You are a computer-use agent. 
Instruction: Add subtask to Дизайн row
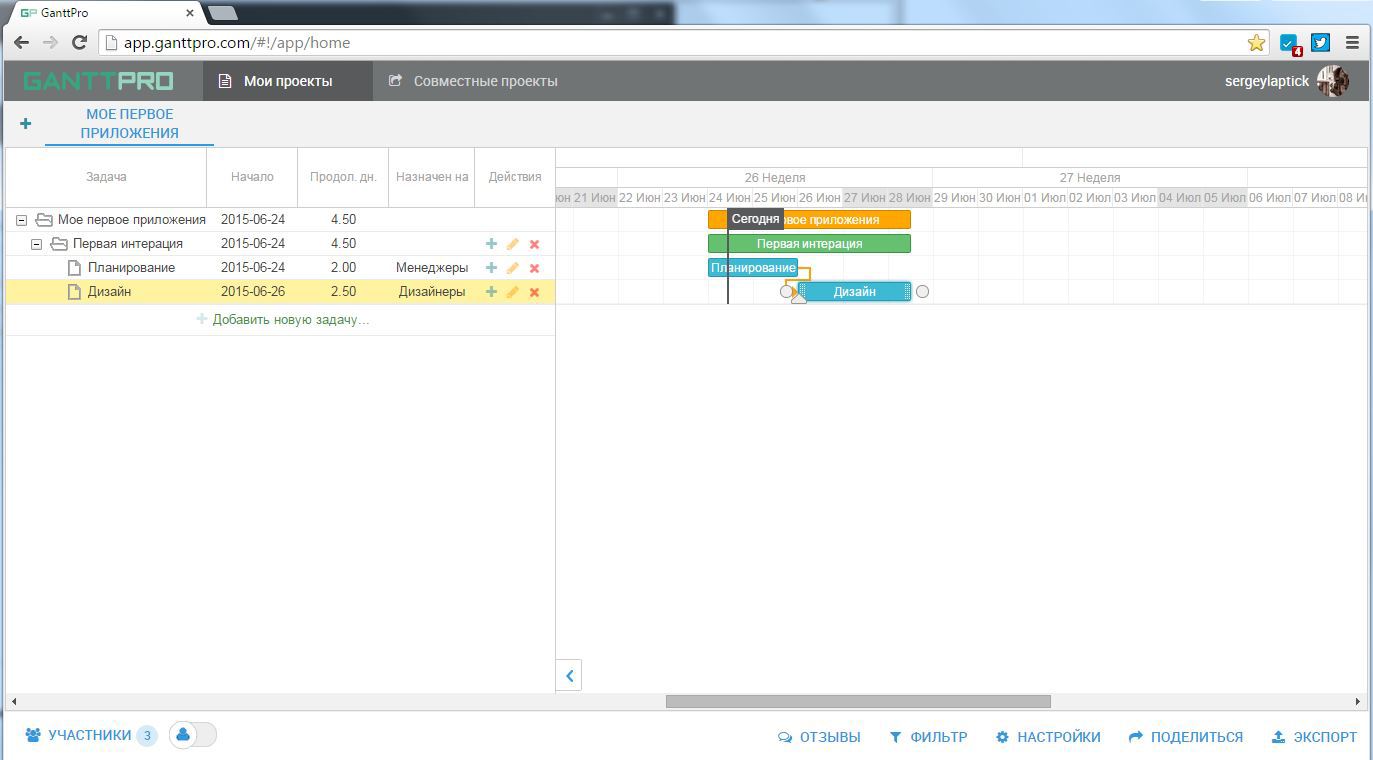(x=491, y=291)
